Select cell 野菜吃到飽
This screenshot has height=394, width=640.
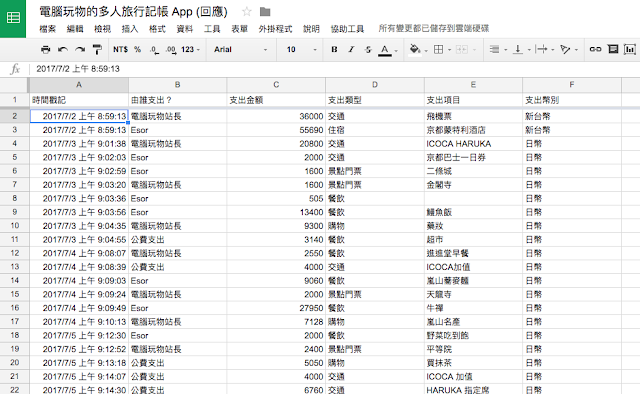(x=473, y=335)
